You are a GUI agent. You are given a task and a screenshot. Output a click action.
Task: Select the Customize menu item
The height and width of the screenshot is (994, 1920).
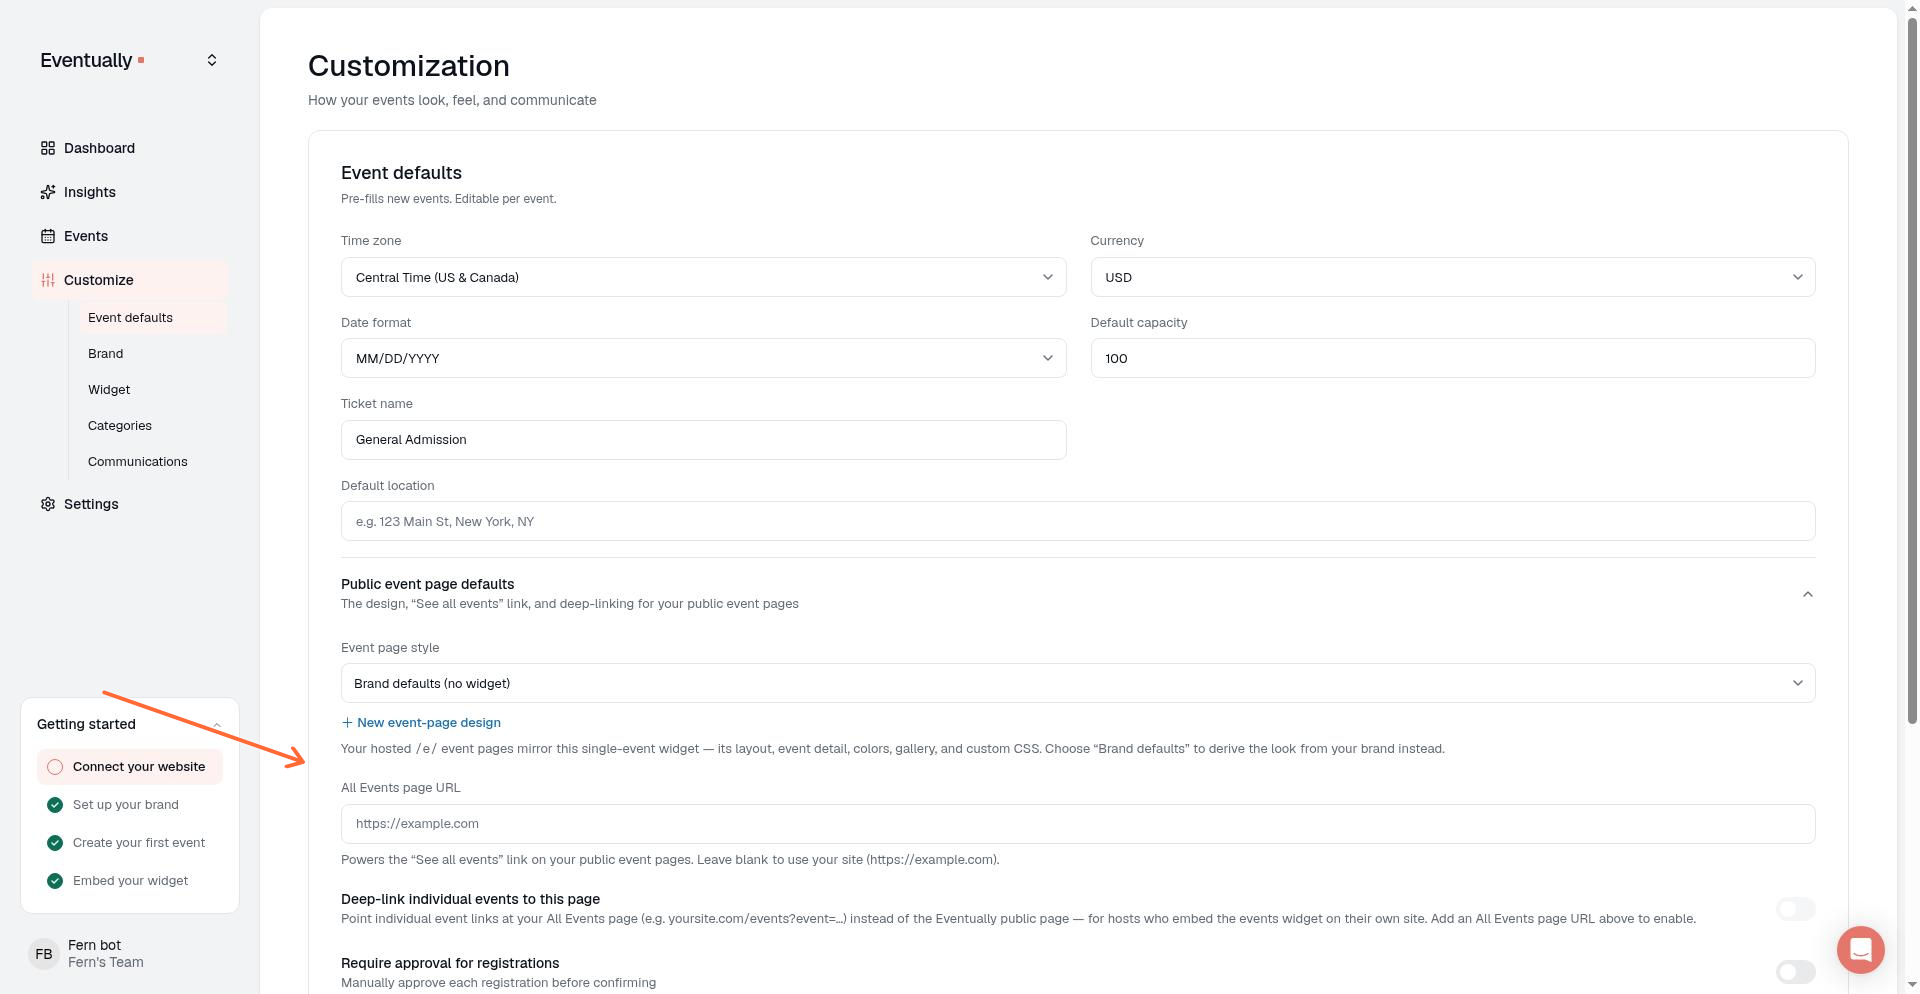130,280
